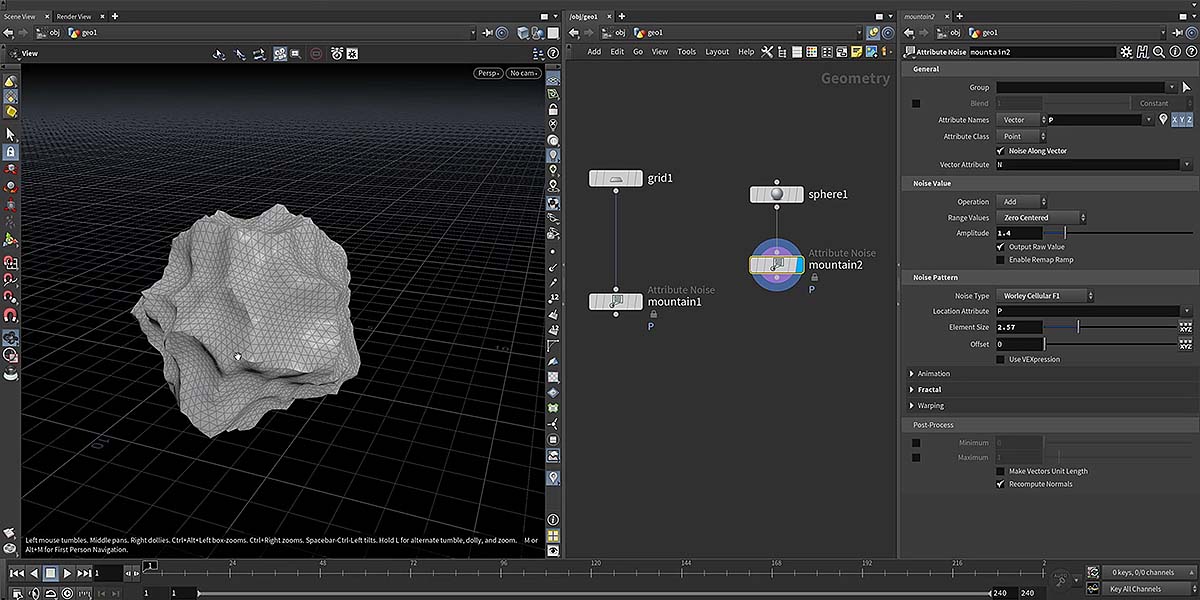The image size is (1200, 600).
Task: Open Attribute Names type dropdown (Vector)
Action: click(1021, 120)
